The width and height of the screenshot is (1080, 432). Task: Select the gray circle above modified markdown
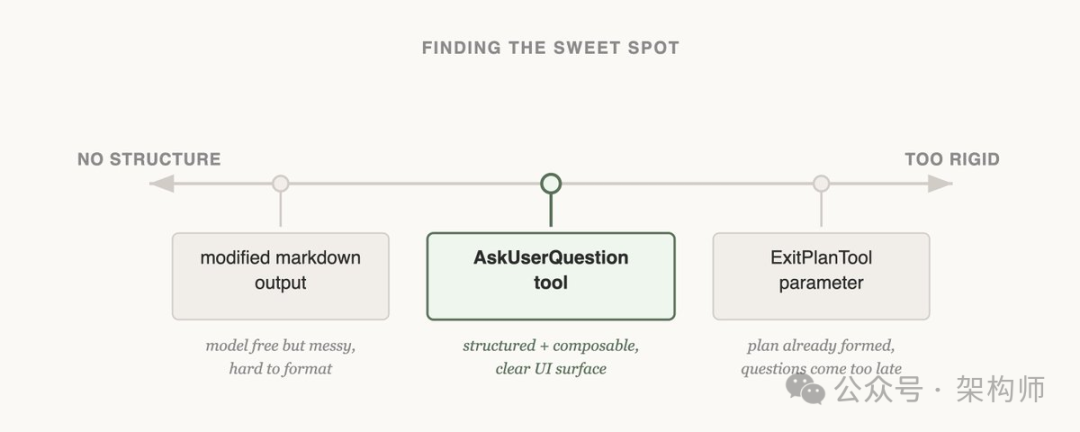[281, 184]
